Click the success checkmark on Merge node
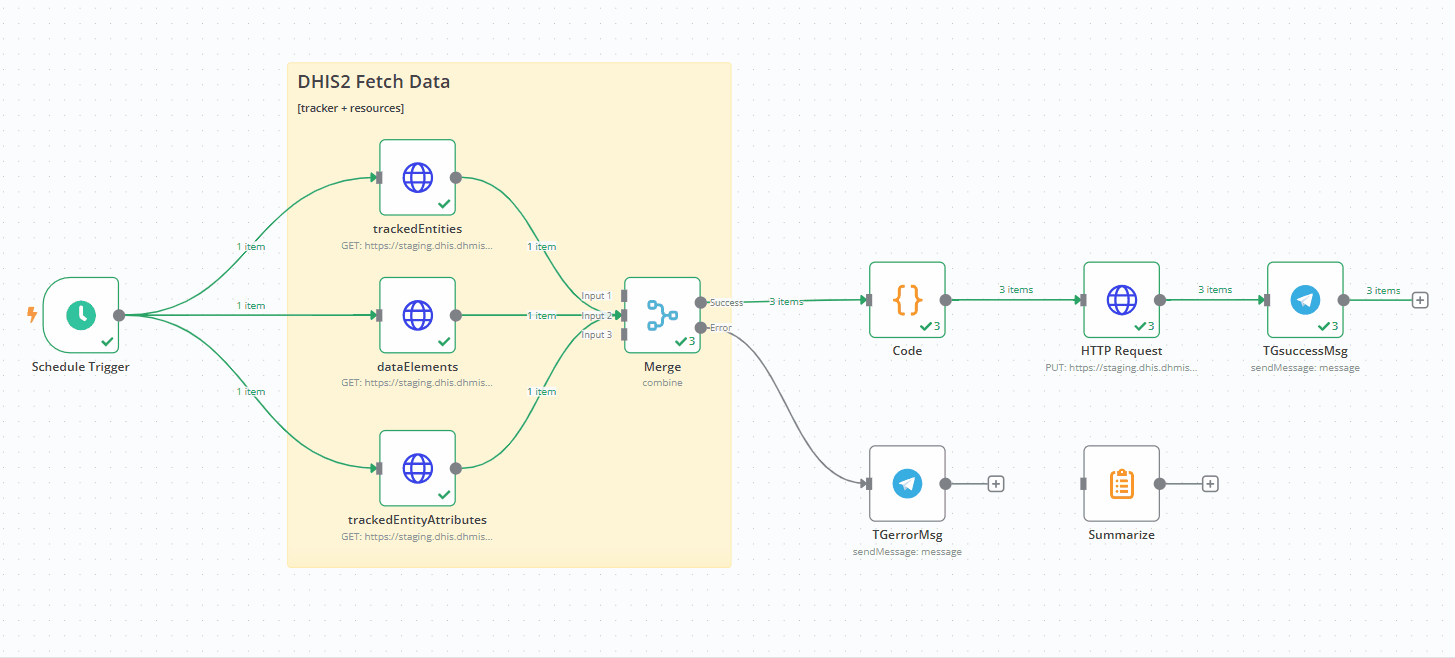This screenshot has width=1455, height=658. pos(681,342)
